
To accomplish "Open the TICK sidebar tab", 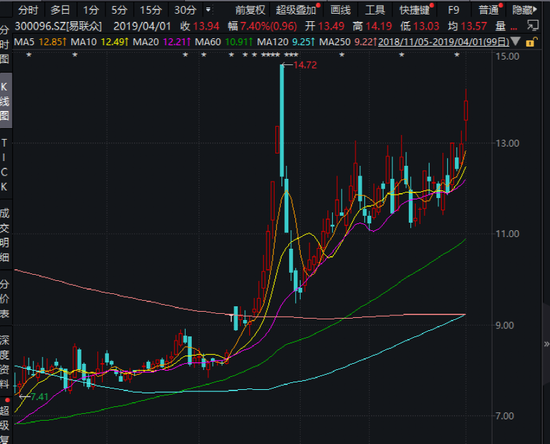I will pos(5,165).
